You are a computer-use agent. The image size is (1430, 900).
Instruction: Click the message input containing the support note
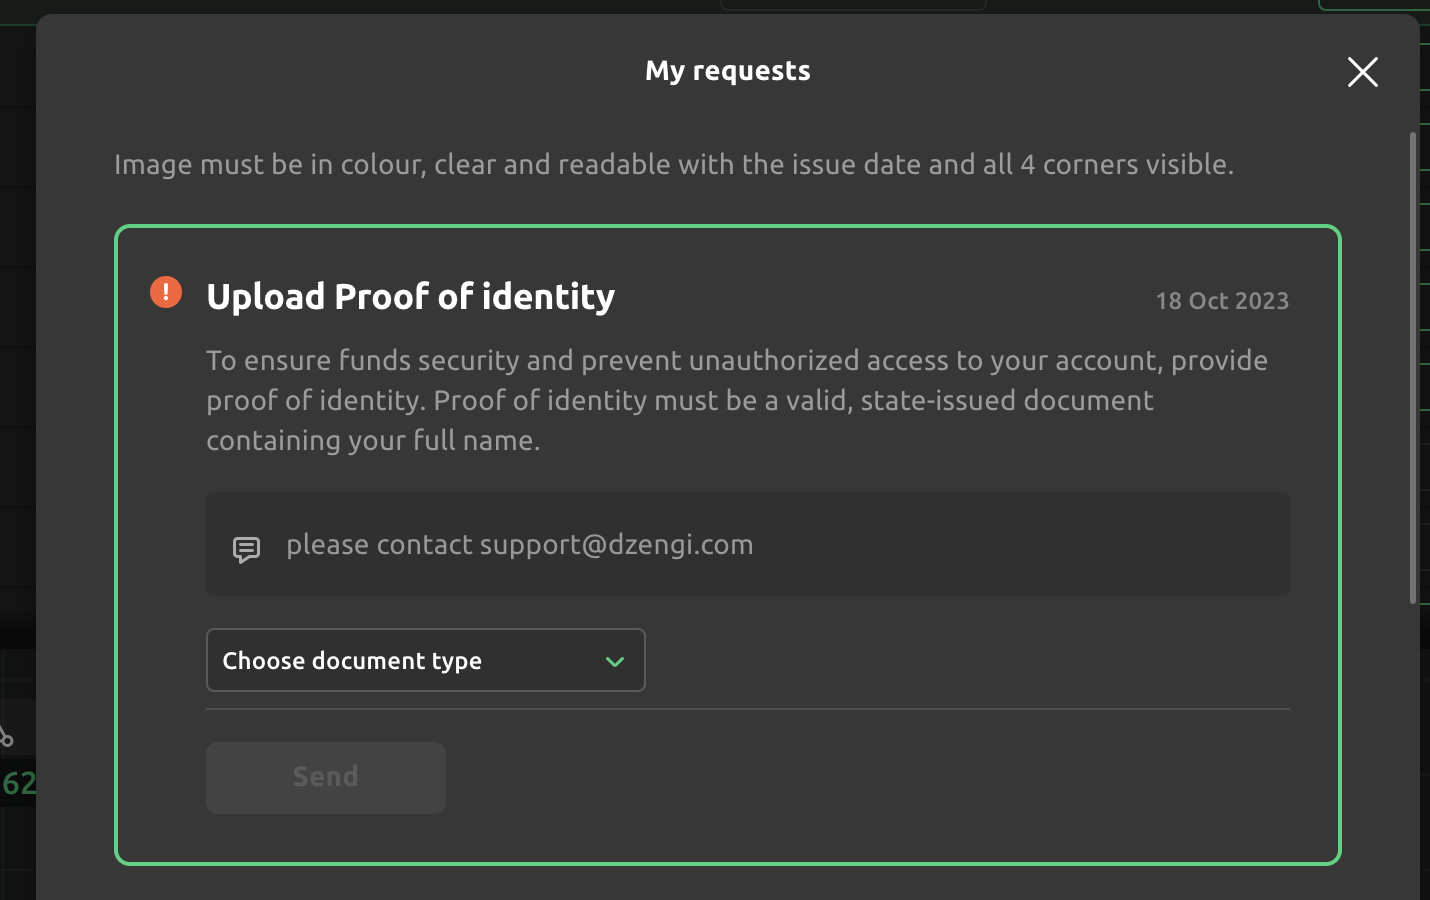748,544
